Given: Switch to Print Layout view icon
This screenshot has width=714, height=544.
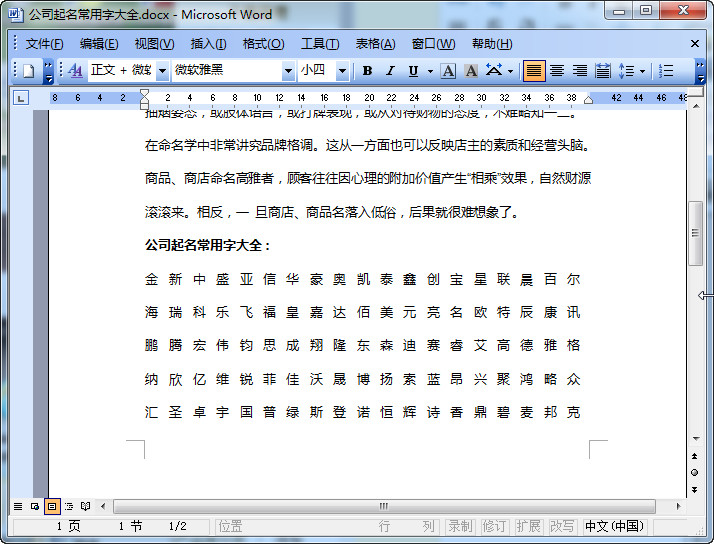Looking at the screenshot, I should pyautogui.click(x=52, y=506).
